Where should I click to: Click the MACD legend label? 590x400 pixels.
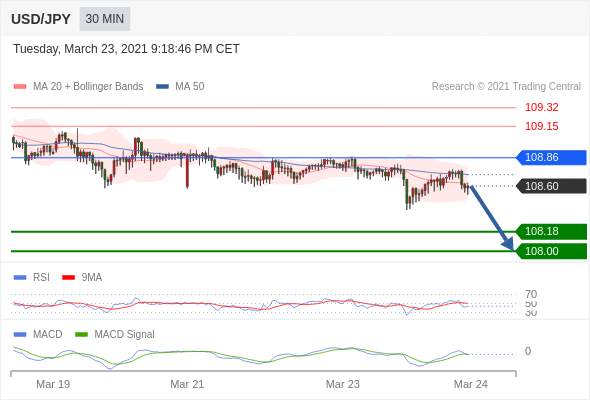pos(48,335)
